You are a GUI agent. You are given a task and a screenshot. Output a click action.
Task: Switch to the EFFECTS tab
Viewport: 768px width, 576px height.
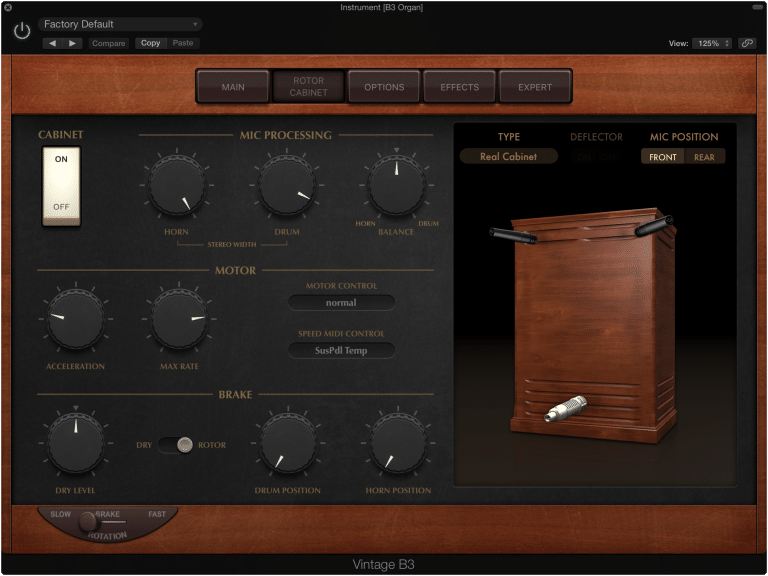[459, 87]
